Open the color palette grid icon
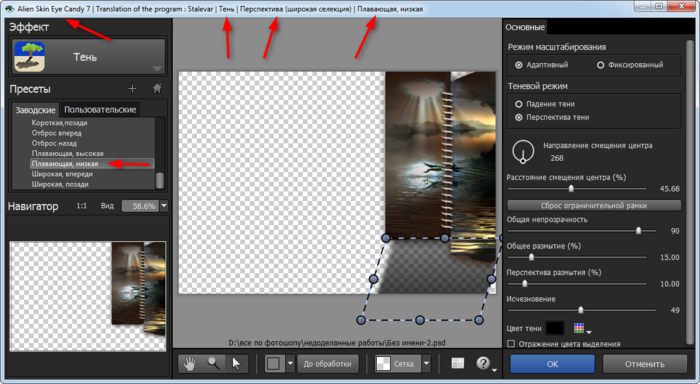The height and width of the screenshot is (384, 700). 579,328
